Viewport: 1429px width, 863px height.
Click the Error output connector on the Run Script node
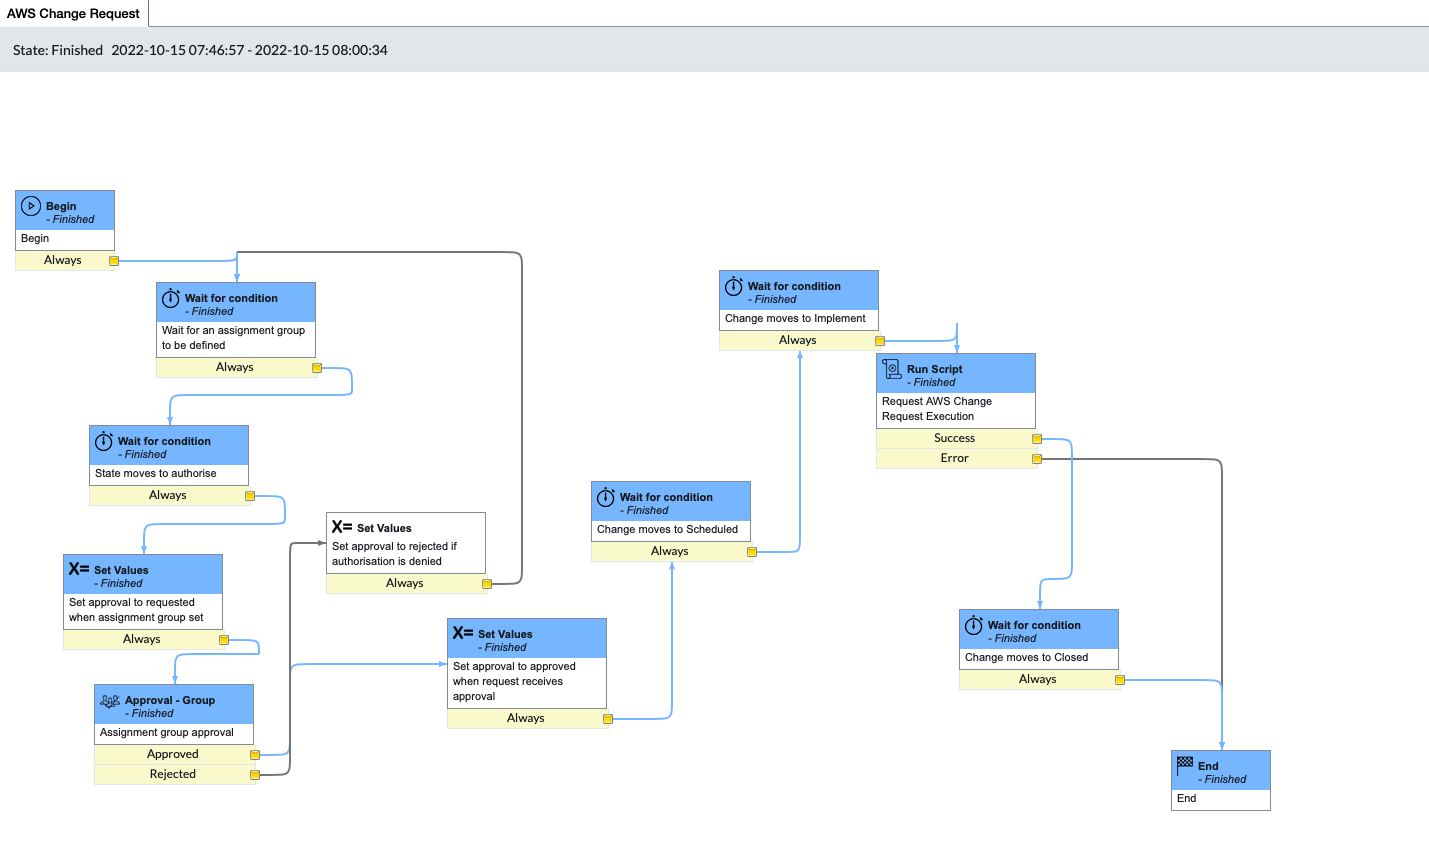click(1036, 458)
